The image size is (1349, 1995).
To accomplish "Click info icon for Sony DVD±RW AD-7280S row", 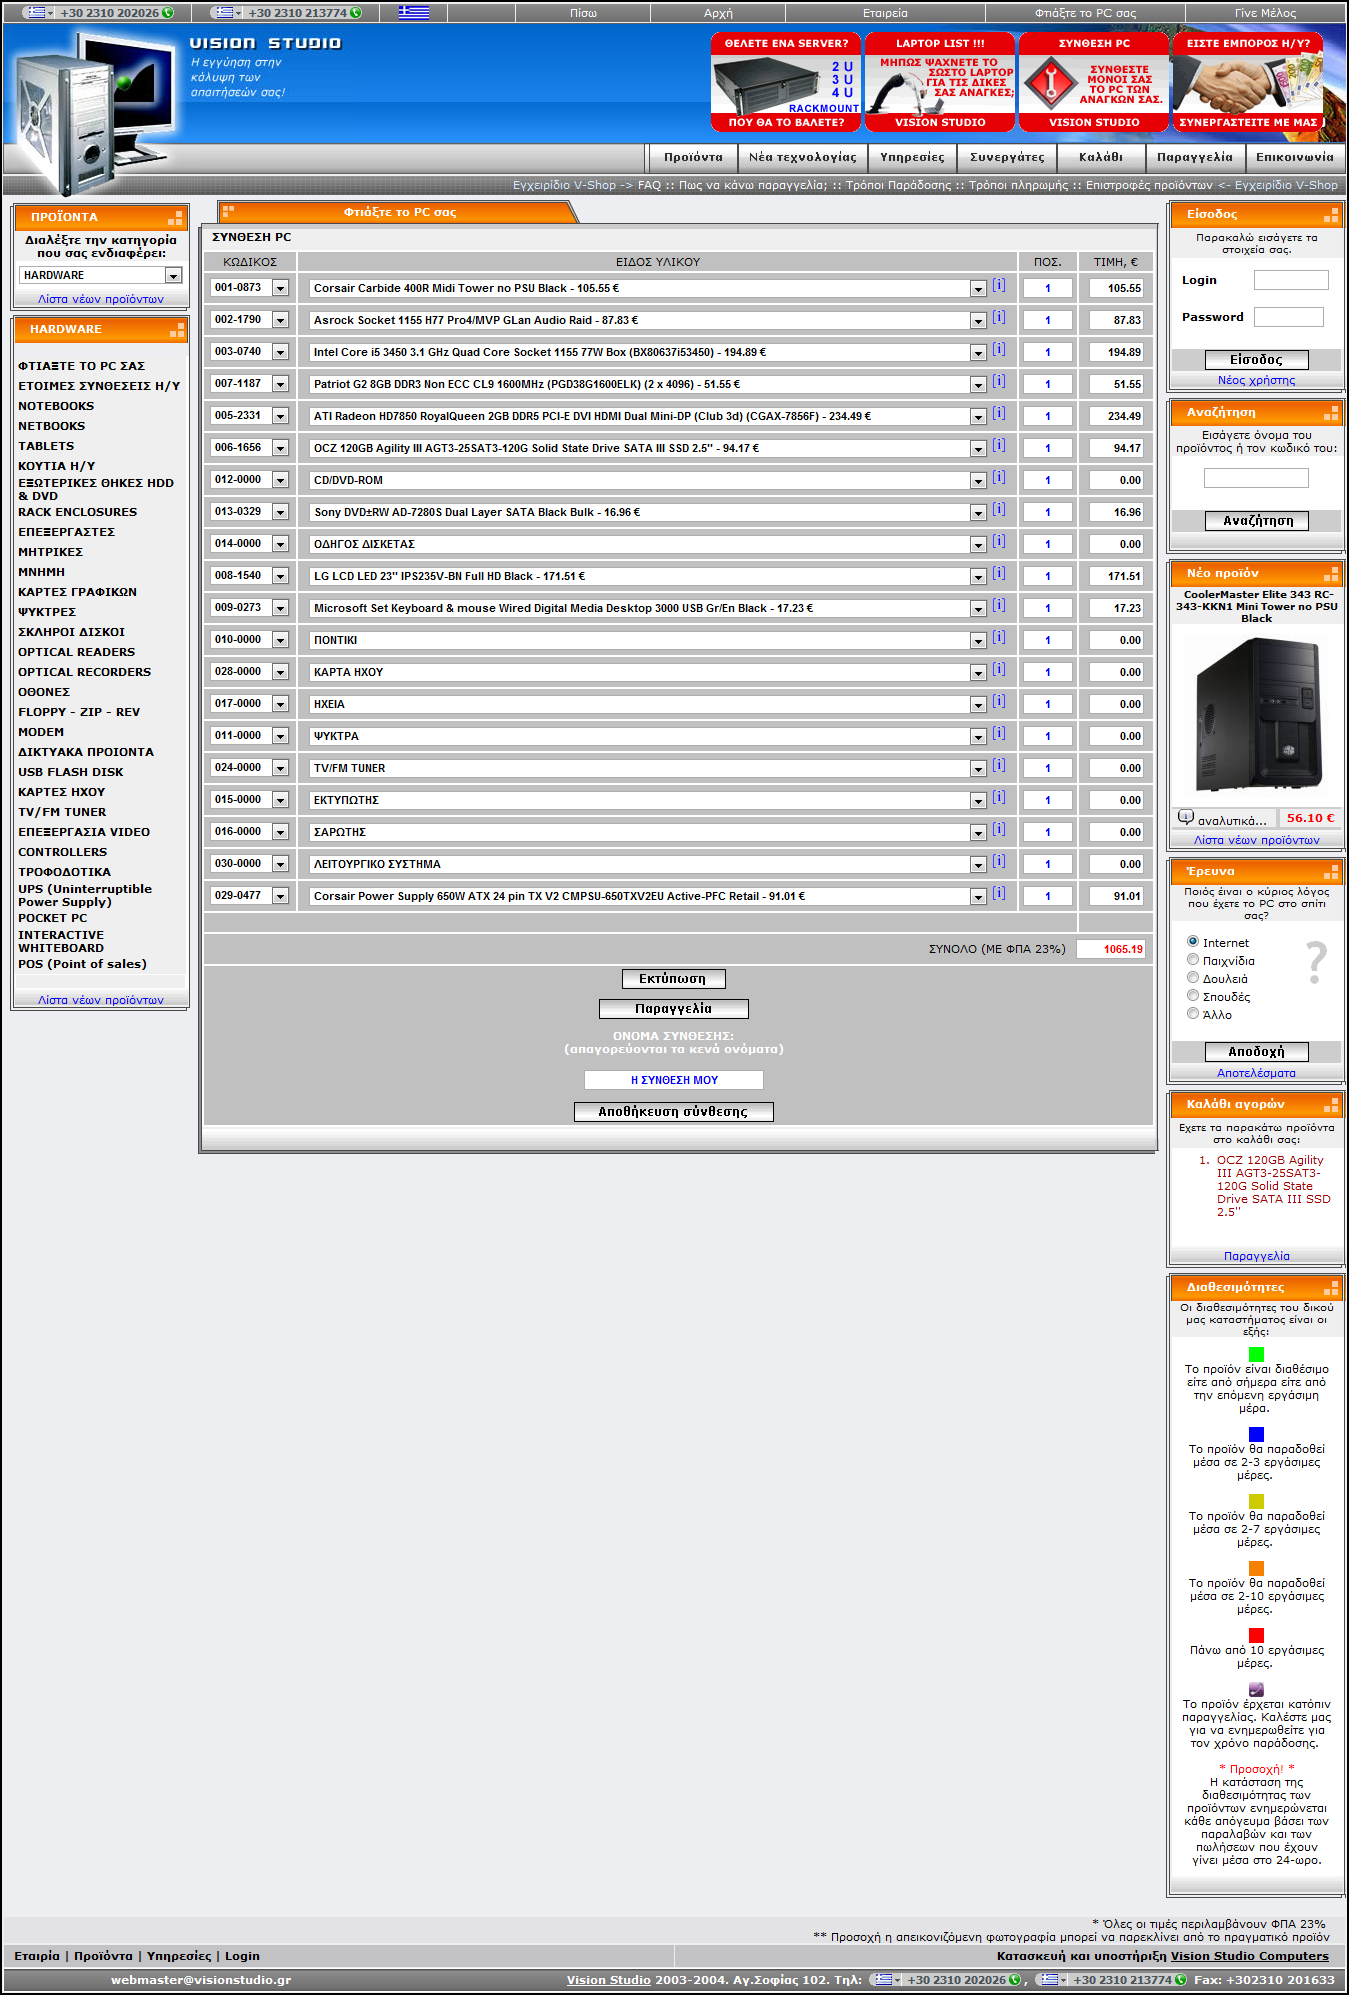I will click(998, 510).
